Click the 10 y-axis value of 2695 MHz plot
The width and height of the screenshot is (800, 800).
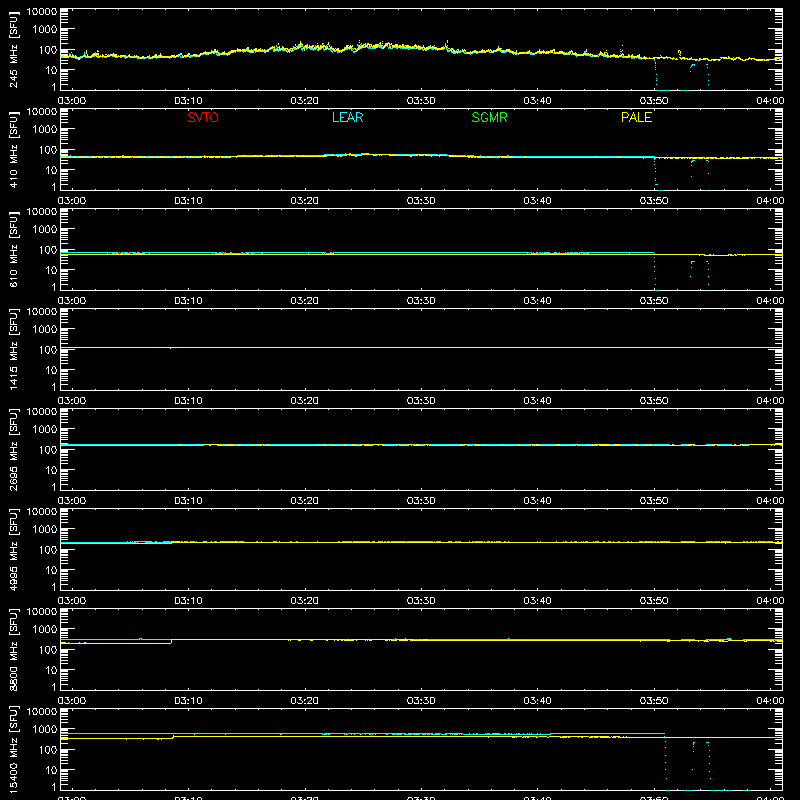[x=52, y=470]
